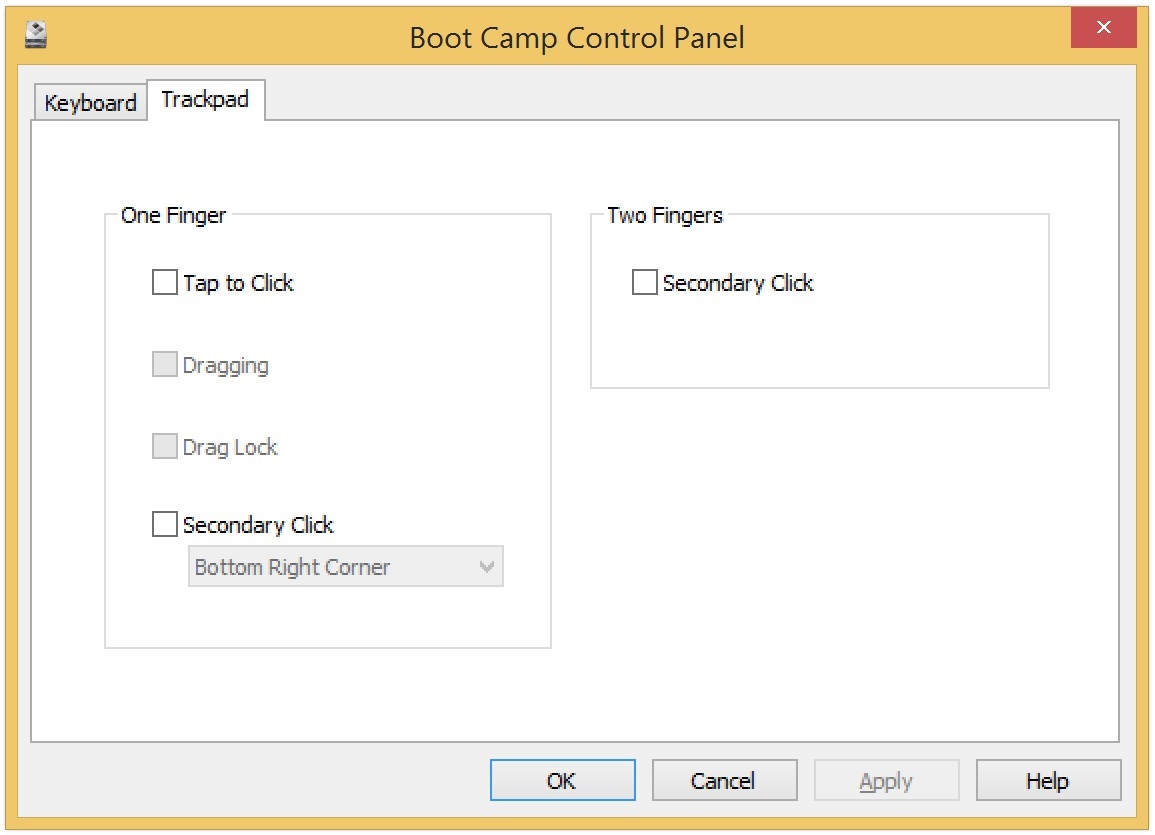This screenshot has height=835, width=1155.
Task: Click the Boot Camp icon in title bar
Action: pos(35,34)
